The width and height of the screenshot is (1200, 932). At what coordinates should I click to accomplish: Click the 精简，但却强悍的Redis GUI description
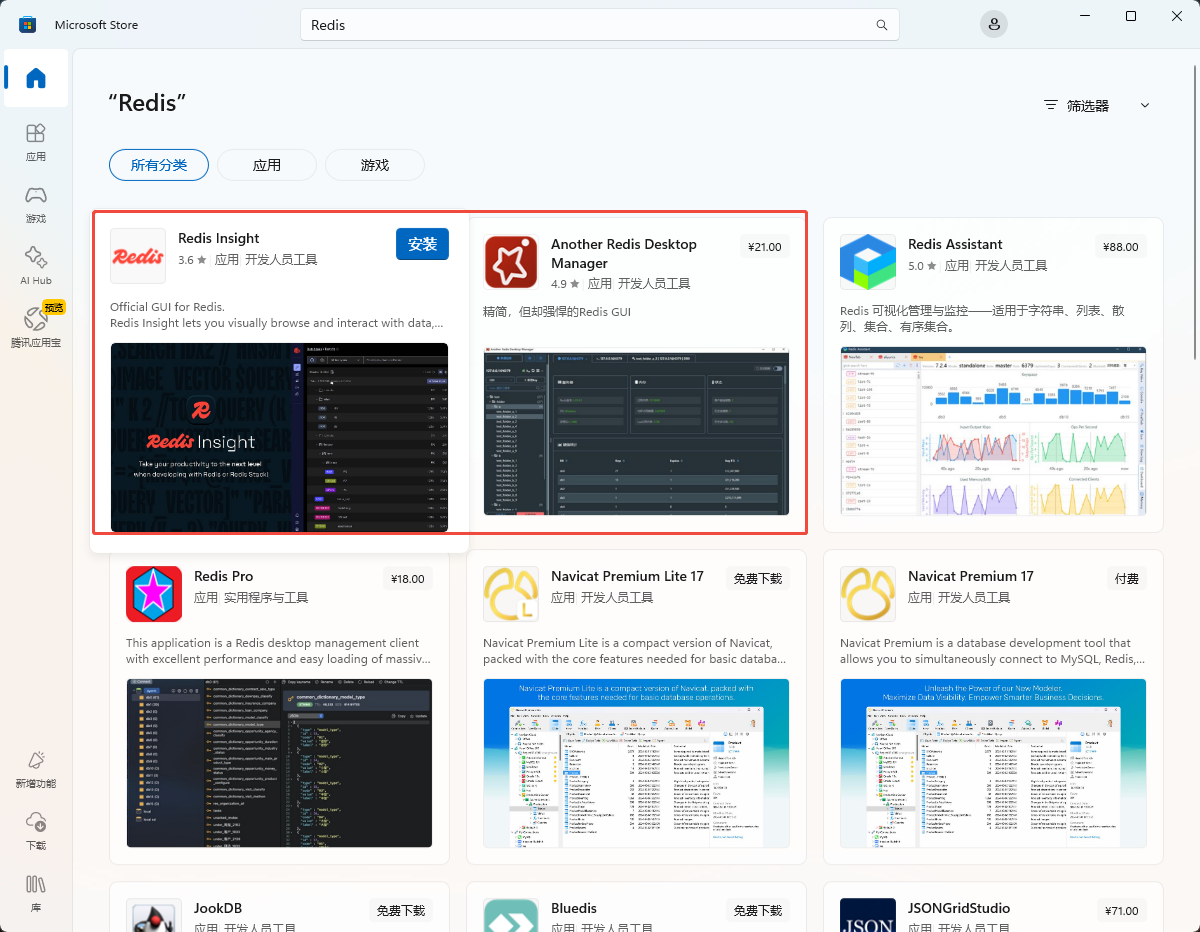point(557,312)
